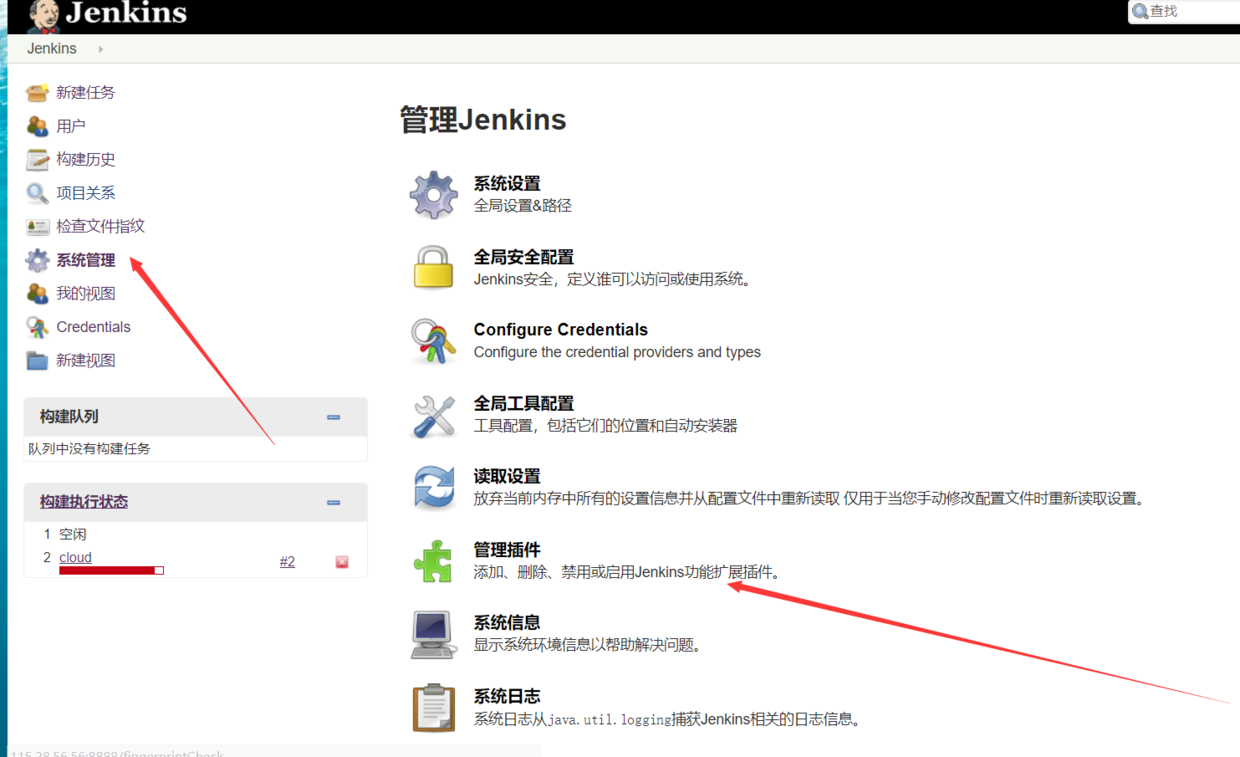Screen dimensions: 1240x757
Task: Click the 系统管理 gear icon
Action: 37,260
